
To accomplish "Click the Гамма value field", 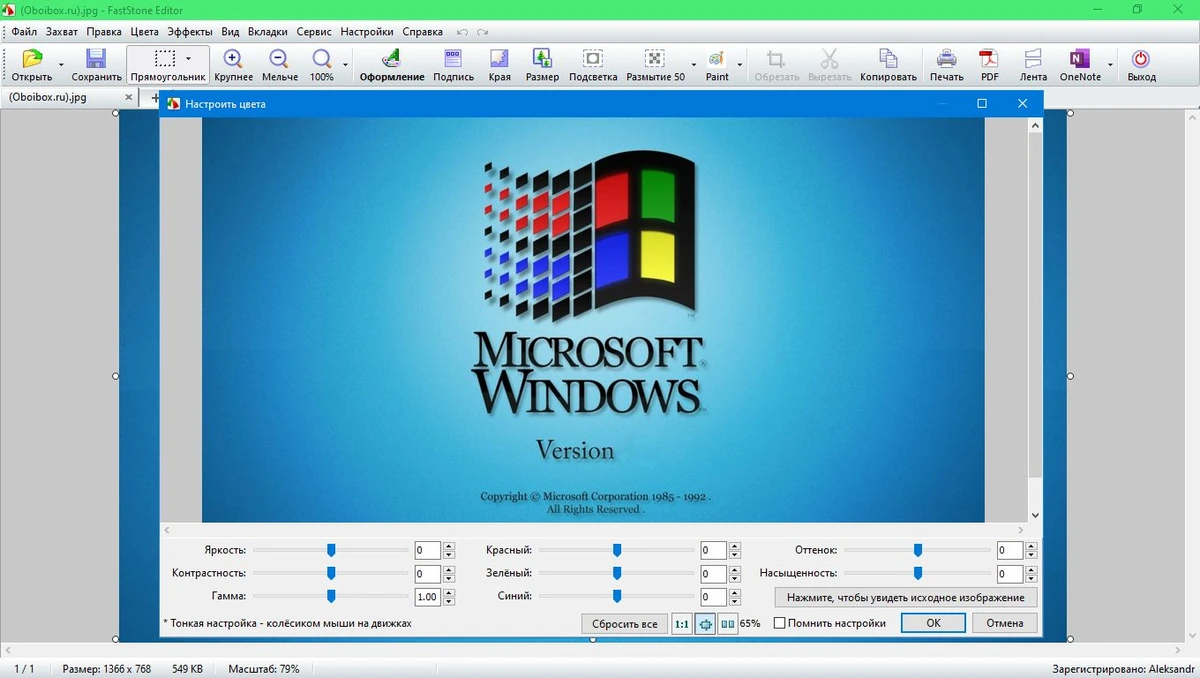I will coord(428,597).
